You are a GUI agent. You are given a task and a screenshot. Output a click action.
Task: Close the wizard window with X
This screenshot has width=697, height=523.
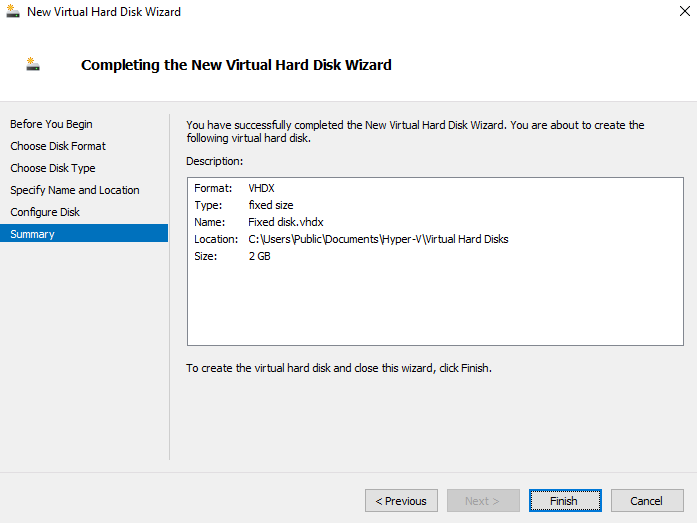click(x=685, y=11)
